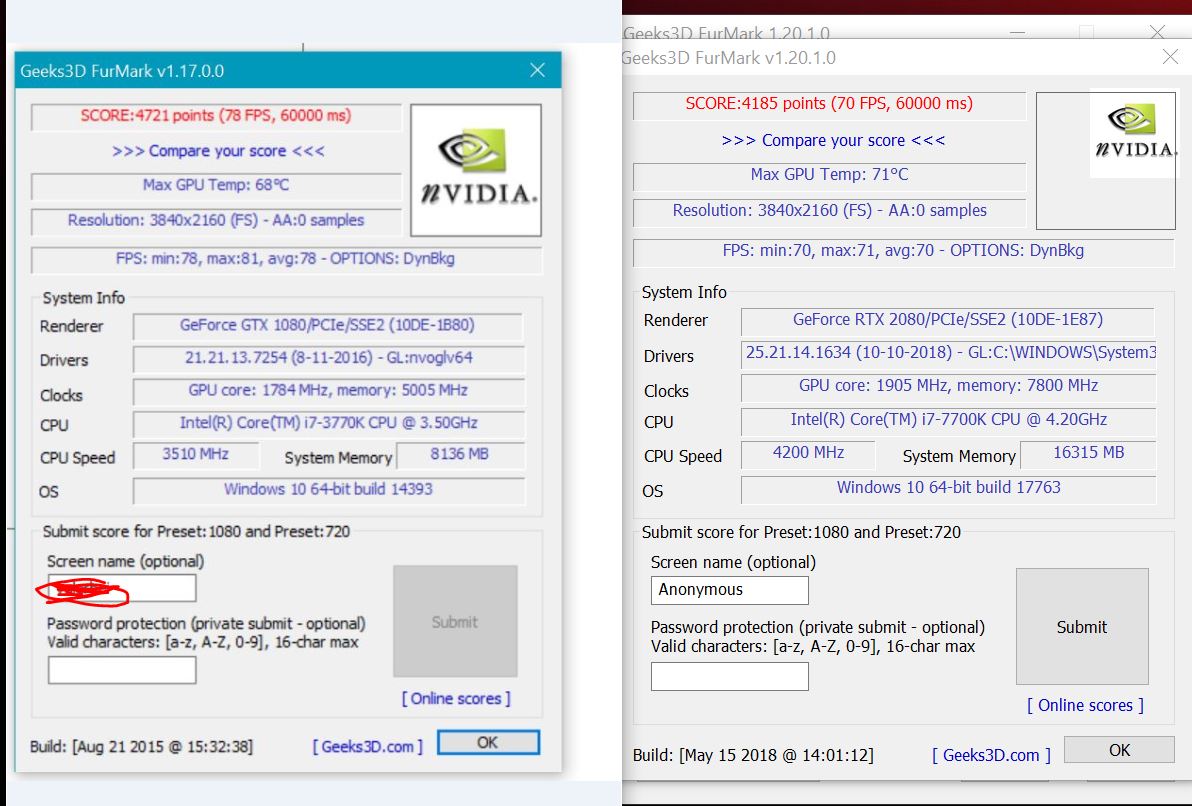
Task: Open Online scores link in v1.17.0.0 window
Action: point(456,698)
